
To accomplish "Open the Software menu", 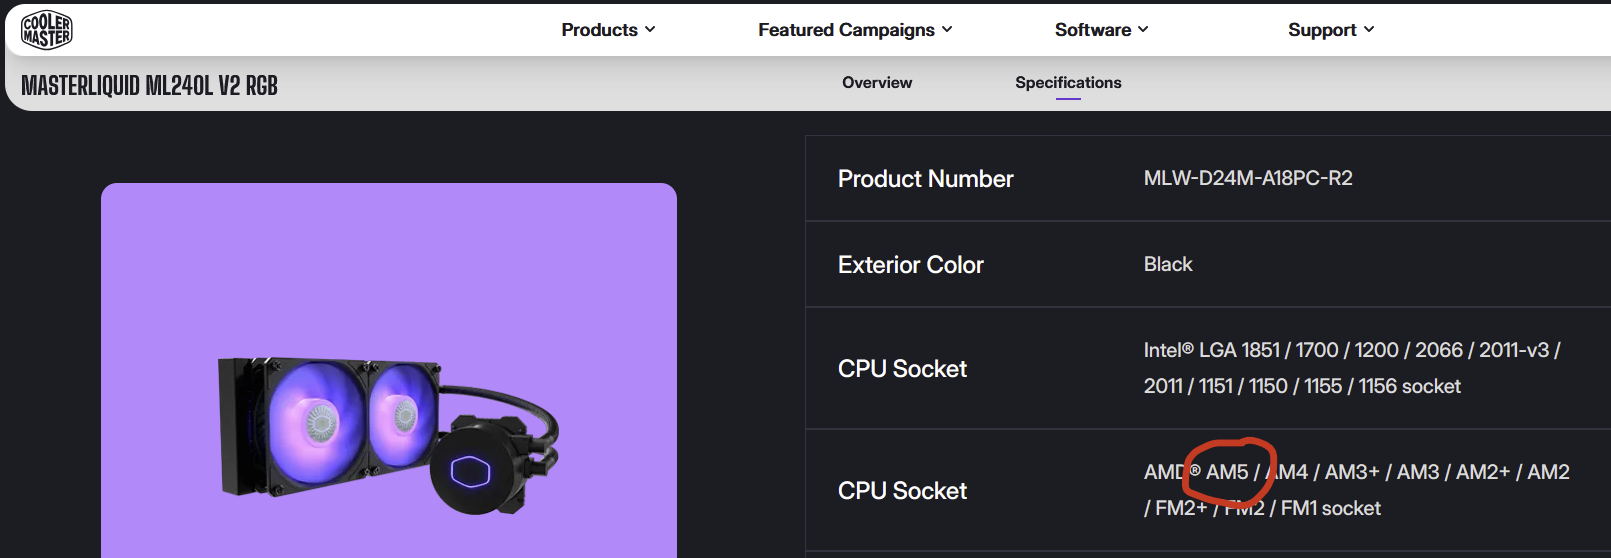I will click(x=1092, y=30).
